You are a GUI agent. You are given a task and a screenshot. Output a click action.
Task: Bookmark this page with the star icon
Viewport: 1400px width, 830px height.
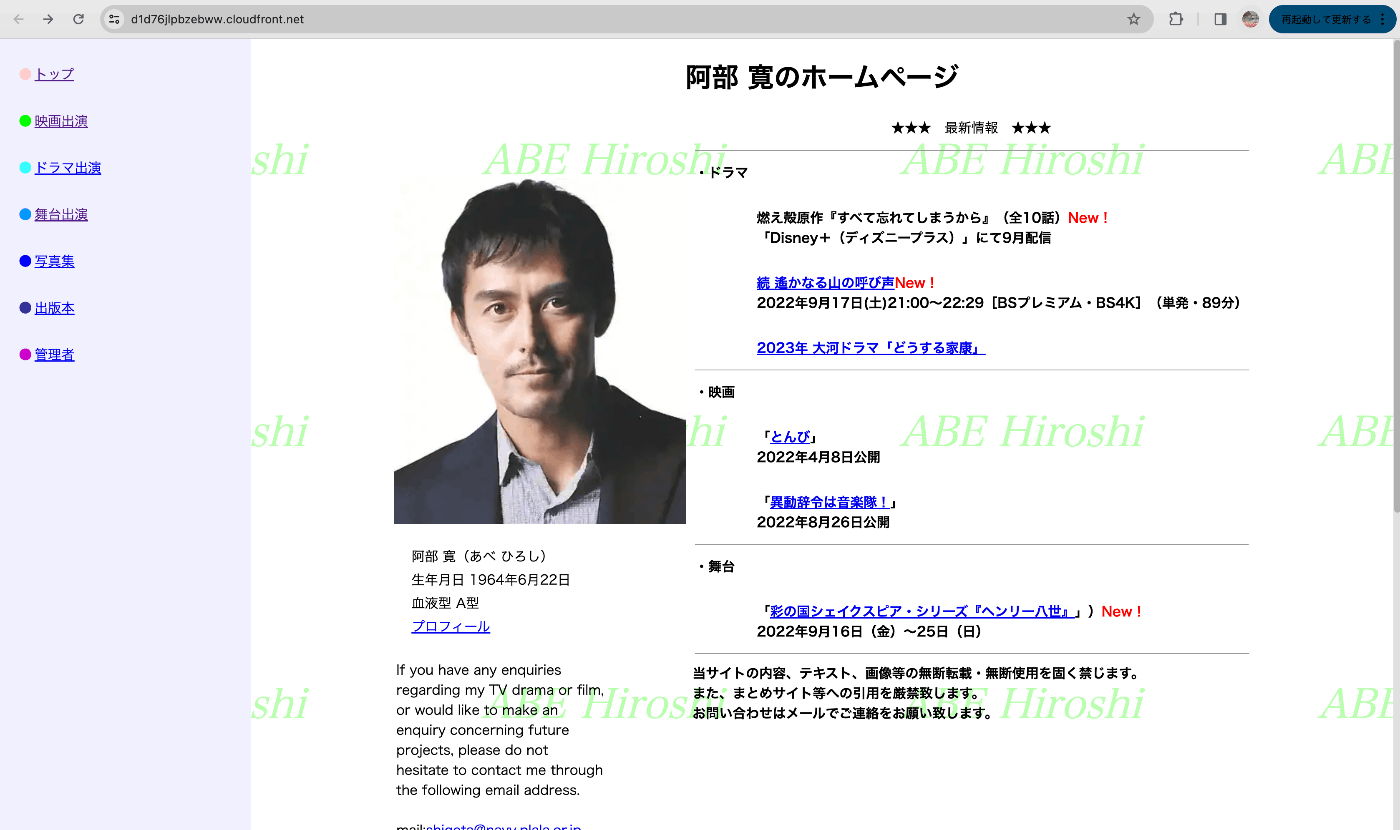[1134, 19]
